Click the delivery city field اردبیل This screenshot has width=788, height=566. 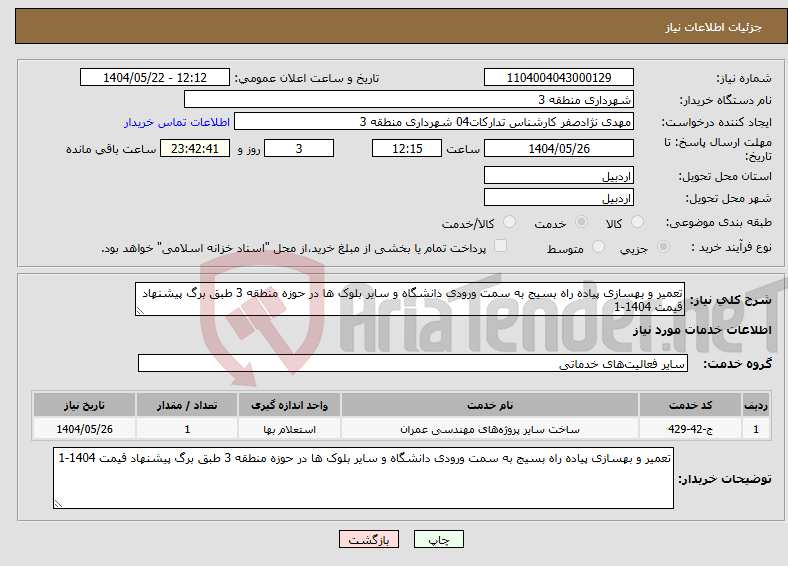[x=559, y=197]
